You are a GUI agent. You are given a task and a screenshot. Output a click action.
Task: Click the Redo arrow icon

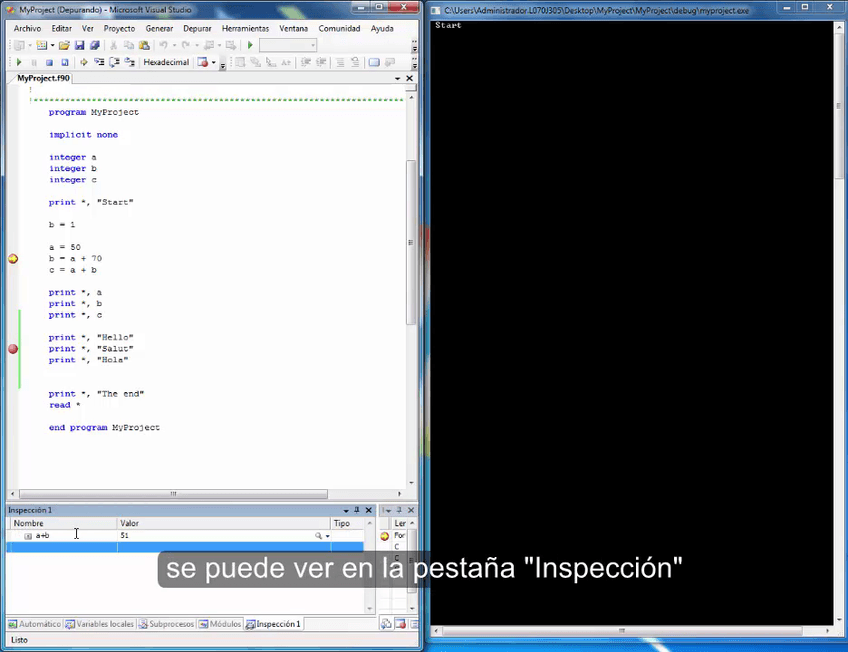pos(186,45)
